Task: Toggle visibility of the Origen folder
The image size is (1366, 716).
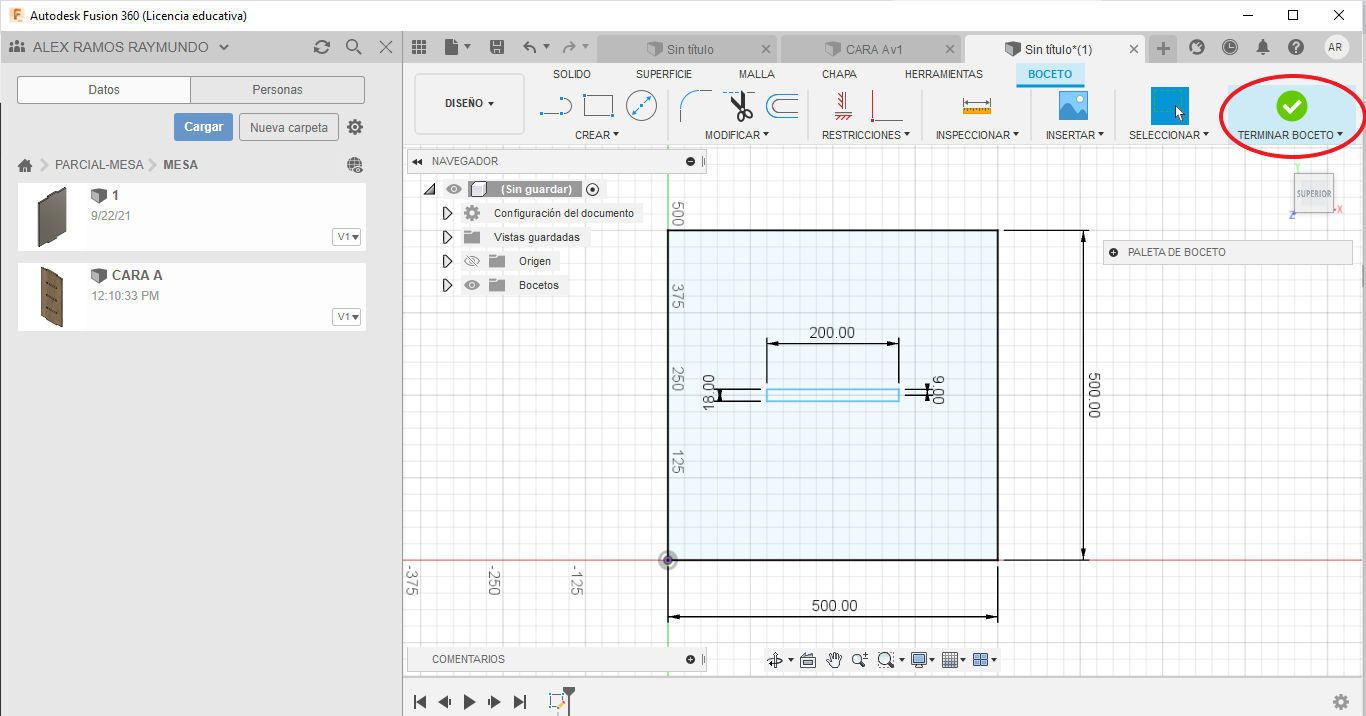Action: [472, 261]
